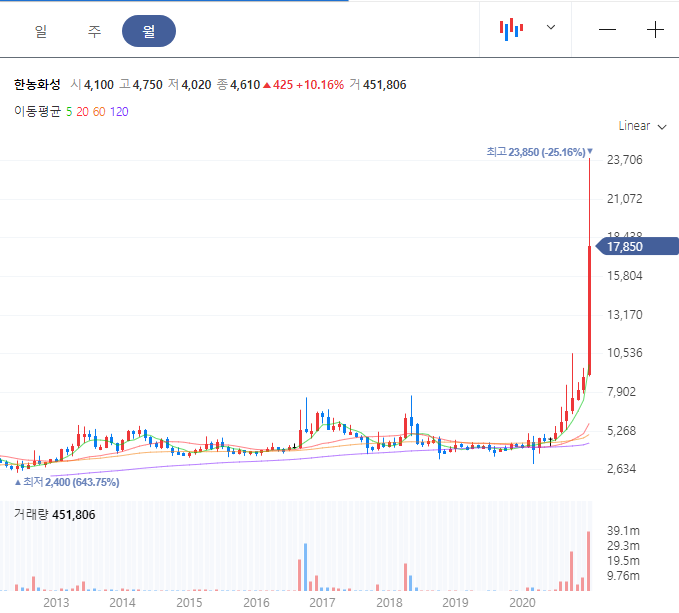Click the 13,170 price axis label
679x613 pixels.
tap(624, 315)
